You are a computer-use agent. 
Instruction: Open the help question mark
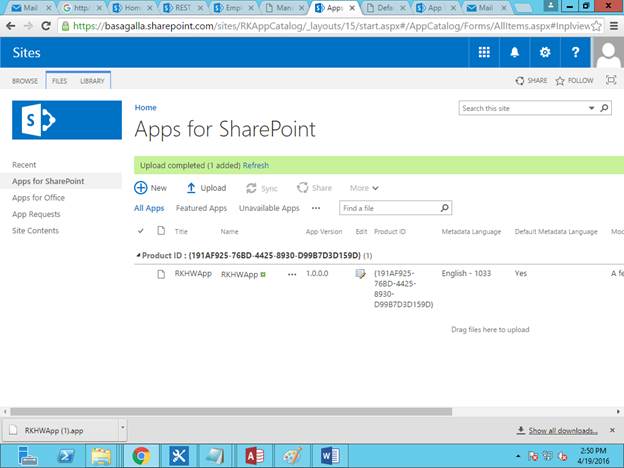pyautogui.click(x=575, y=53)
